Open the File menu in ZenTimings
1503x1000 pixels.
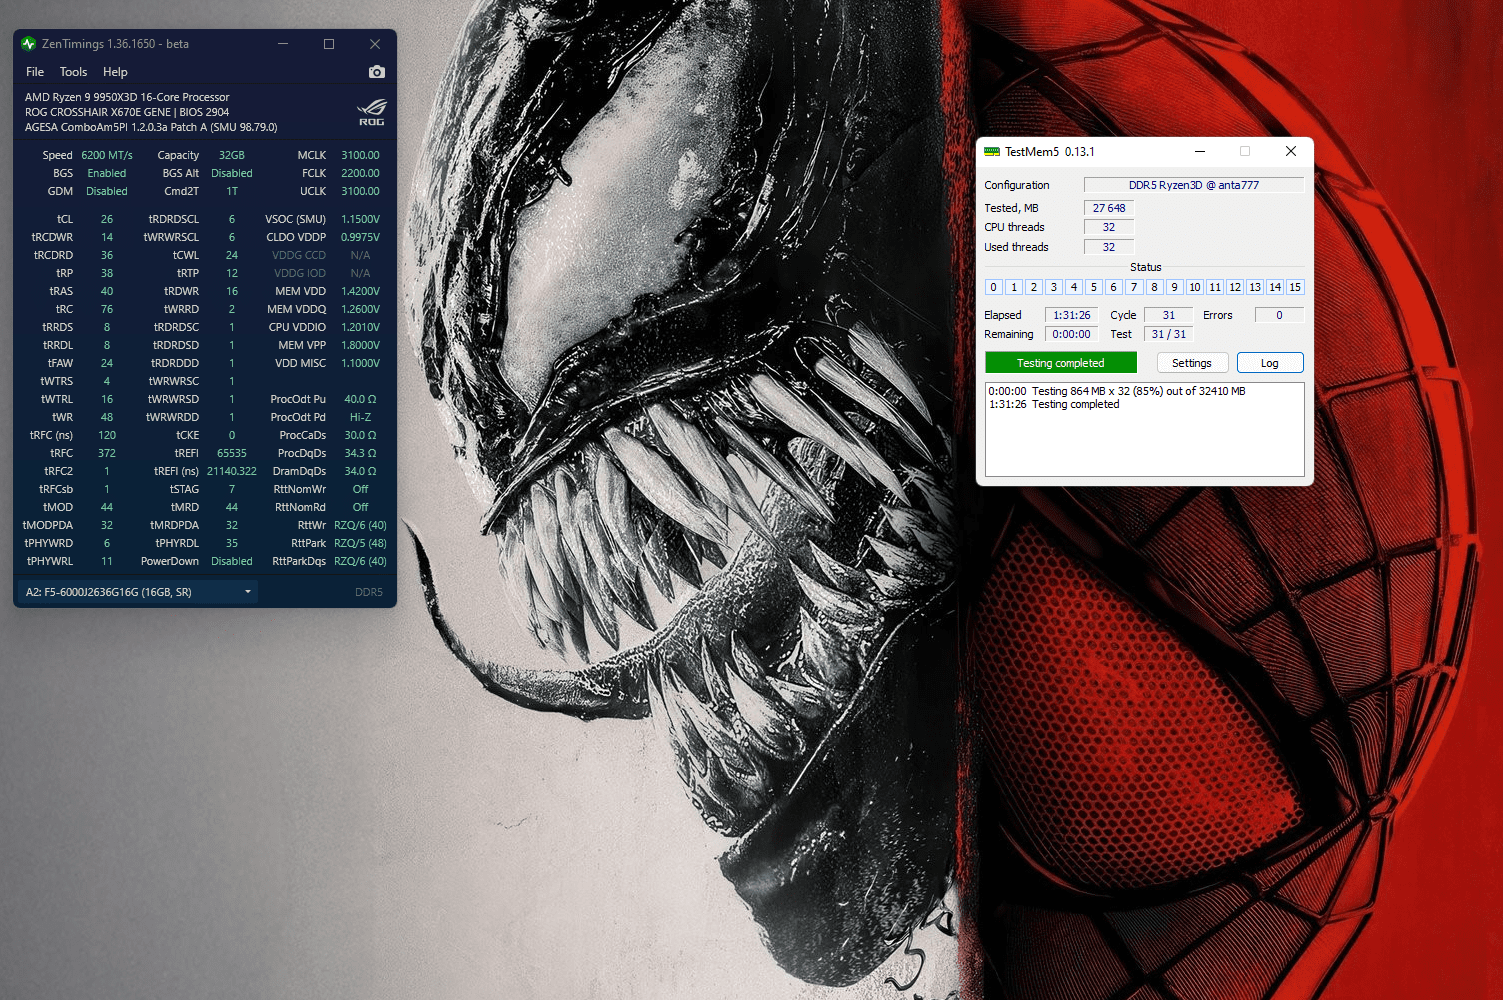(x=35, y=72)
